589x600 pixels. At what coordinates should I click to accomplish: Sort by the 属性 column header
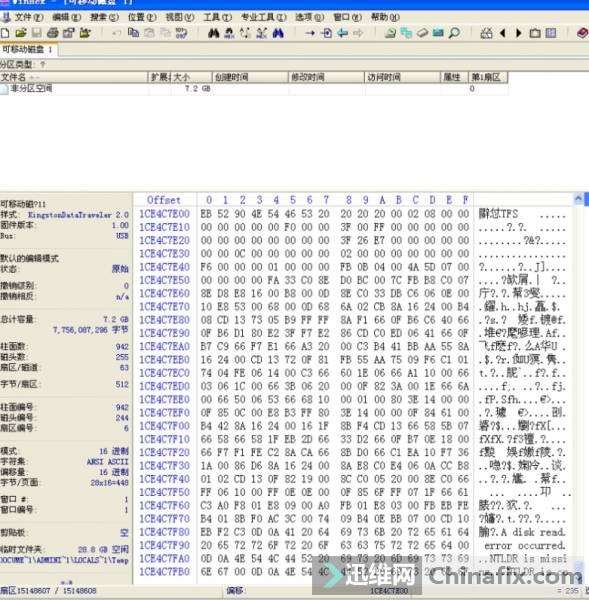coord(454,77)
